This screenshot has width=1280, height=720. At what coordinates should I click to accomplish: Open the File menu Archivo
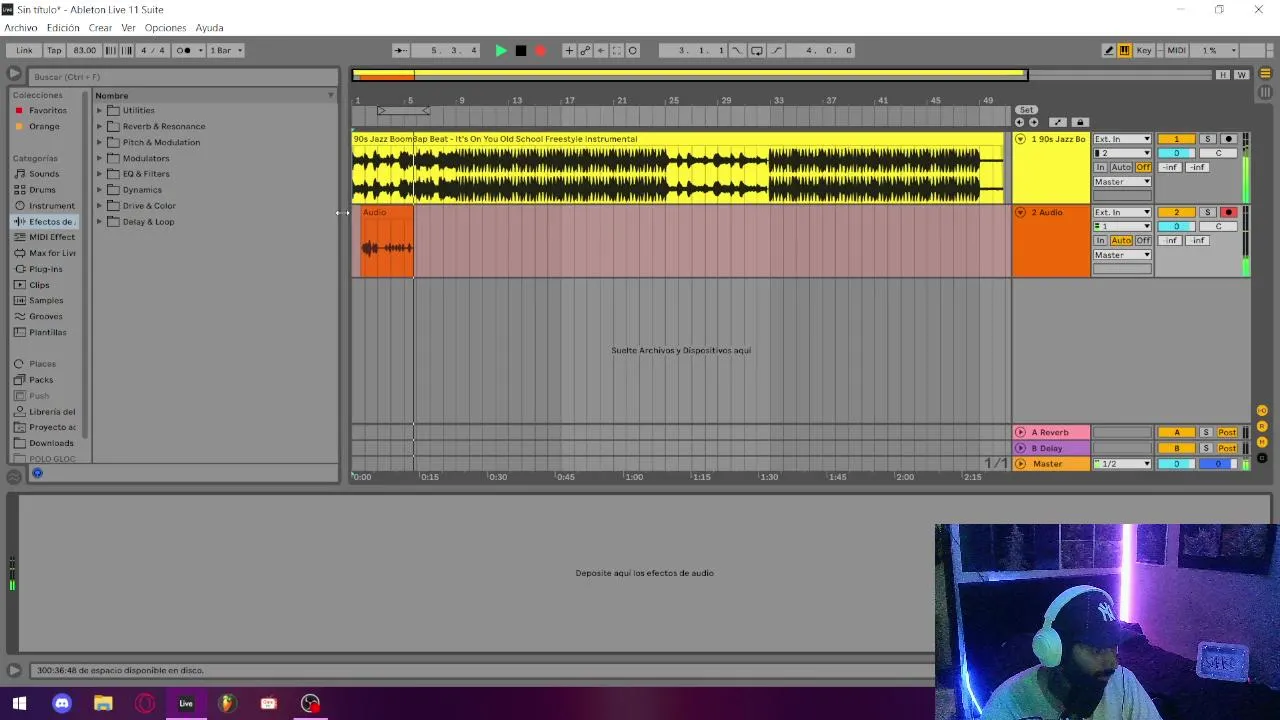[x=21, y=28]
